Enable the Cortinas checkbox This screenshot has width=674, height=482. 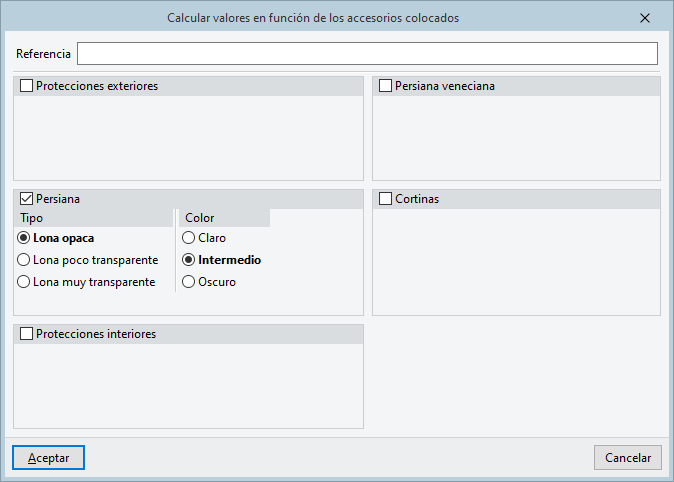(x=386, y=199)
